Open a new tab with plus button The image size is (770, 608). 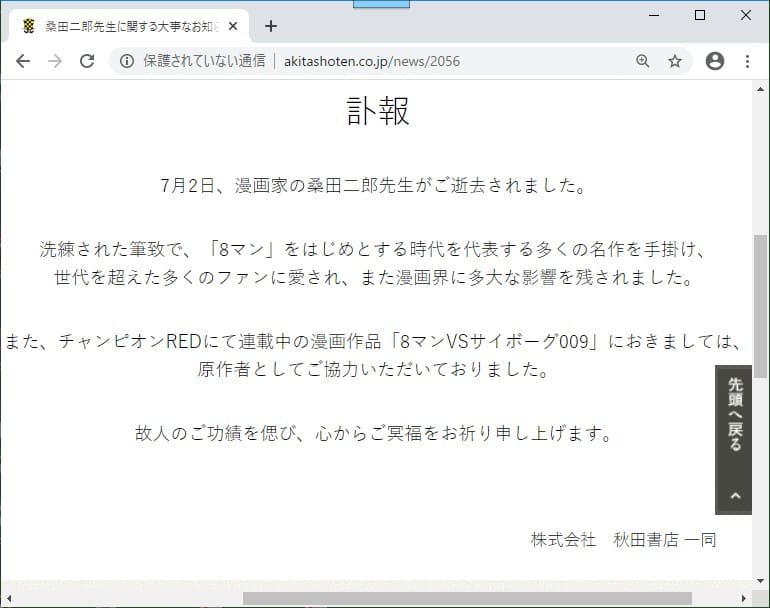pyautogui.click(x=271, y=26)
